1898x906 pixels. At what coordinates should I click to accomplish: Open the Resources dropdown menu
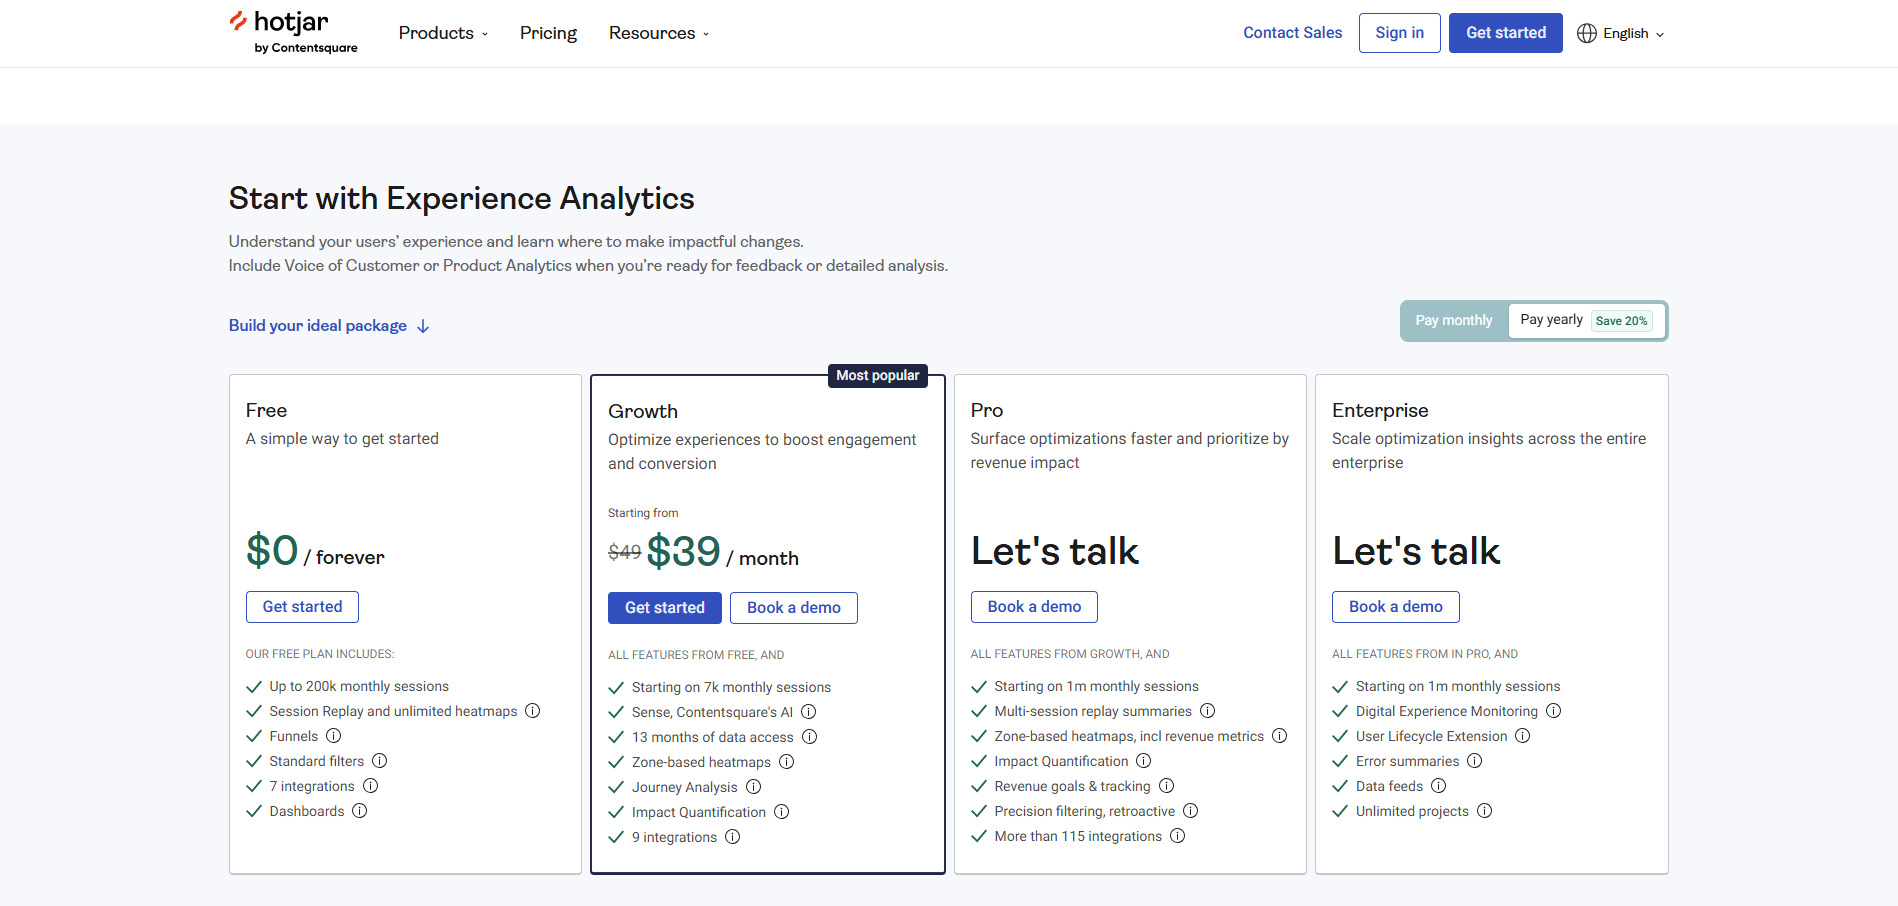[x=659, y=33]
